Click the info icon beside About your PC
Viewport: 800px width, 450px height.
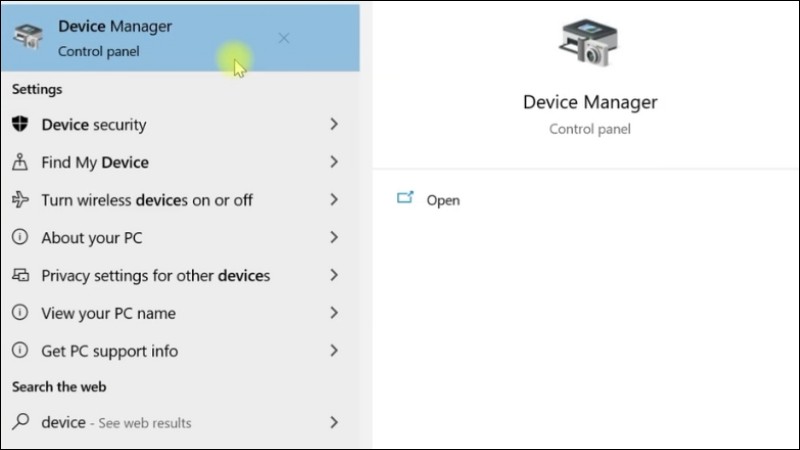tap(20, 237)
